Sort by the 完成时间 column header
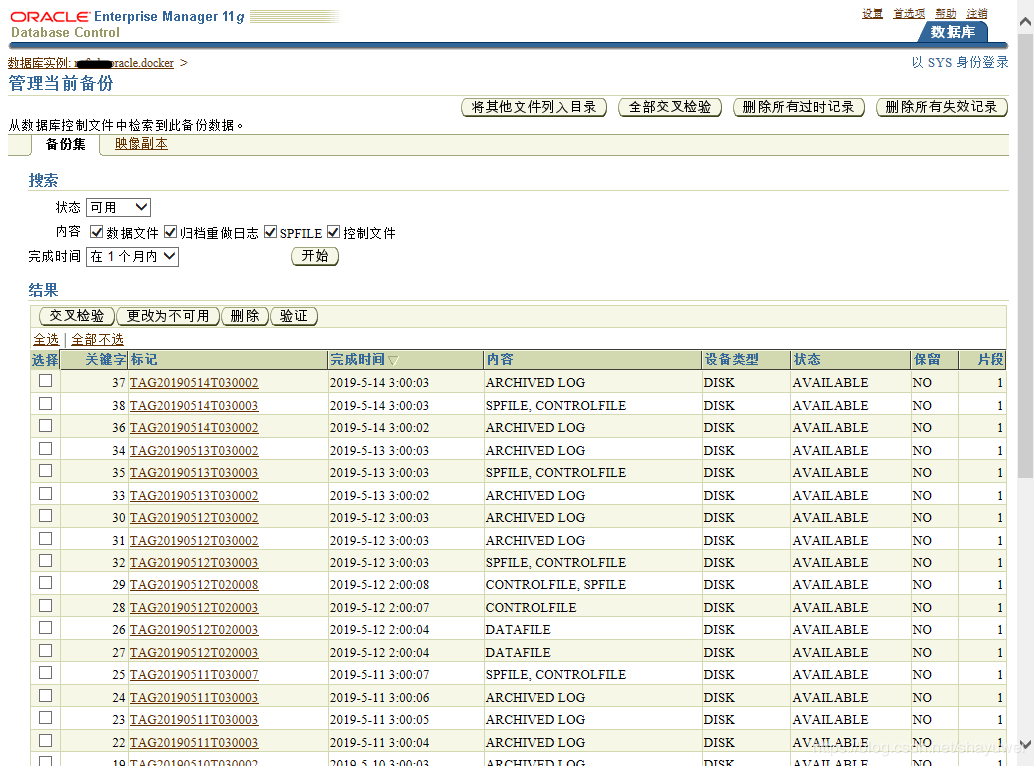 357,359
